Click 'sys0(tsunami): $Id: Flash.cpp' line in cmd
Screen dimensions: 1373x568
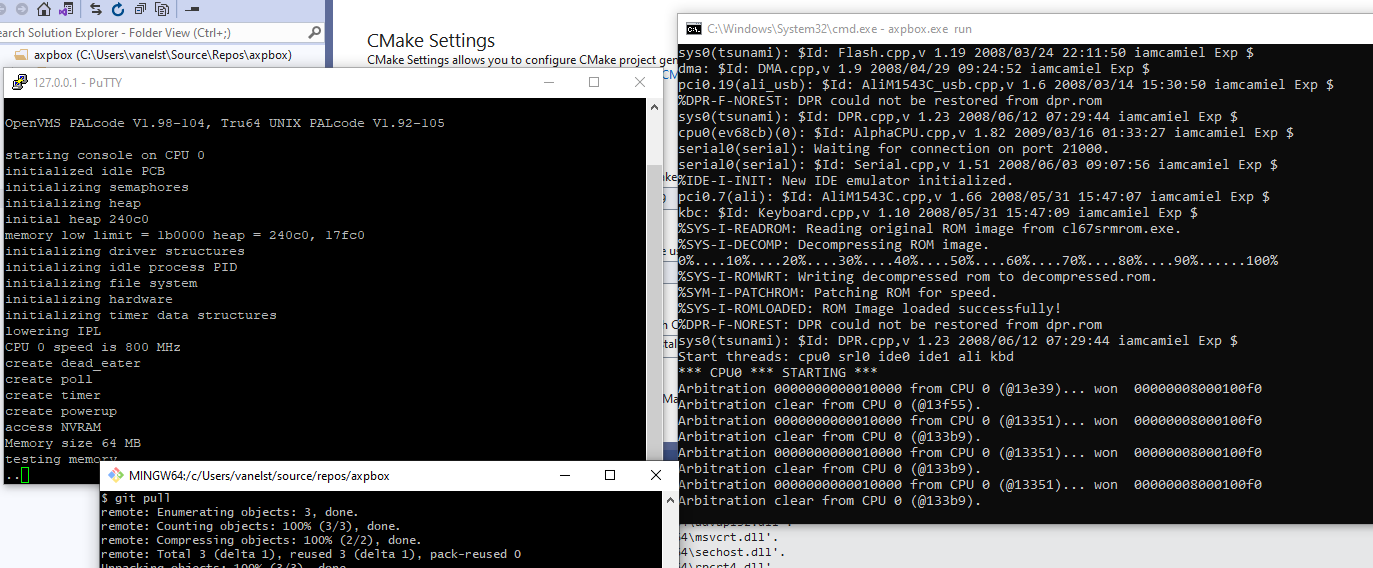[966, 52]
